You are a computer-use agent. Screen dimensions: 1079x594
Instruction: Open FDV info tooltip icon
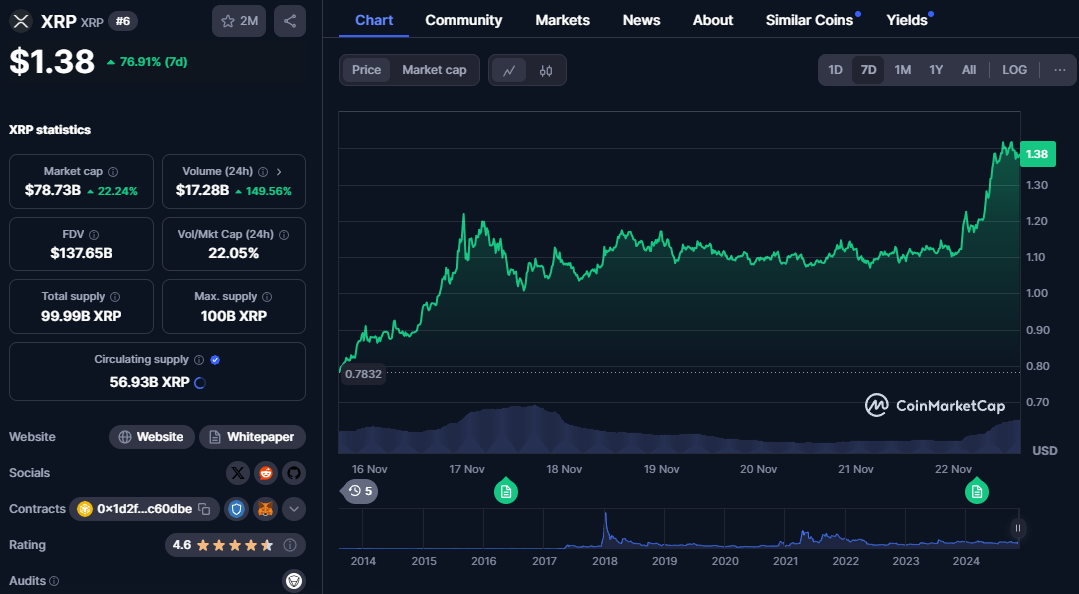click(94, 235)
